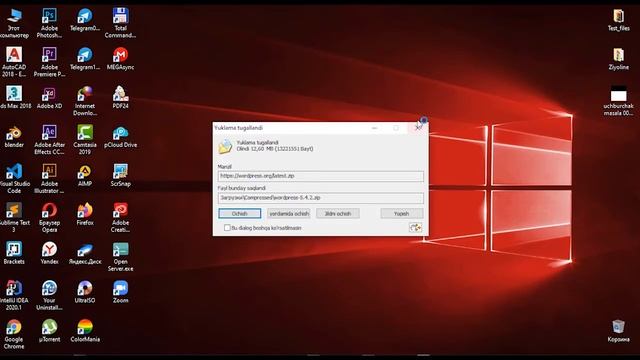Select the Brackets desktop icon

click(x=14, y=253)
